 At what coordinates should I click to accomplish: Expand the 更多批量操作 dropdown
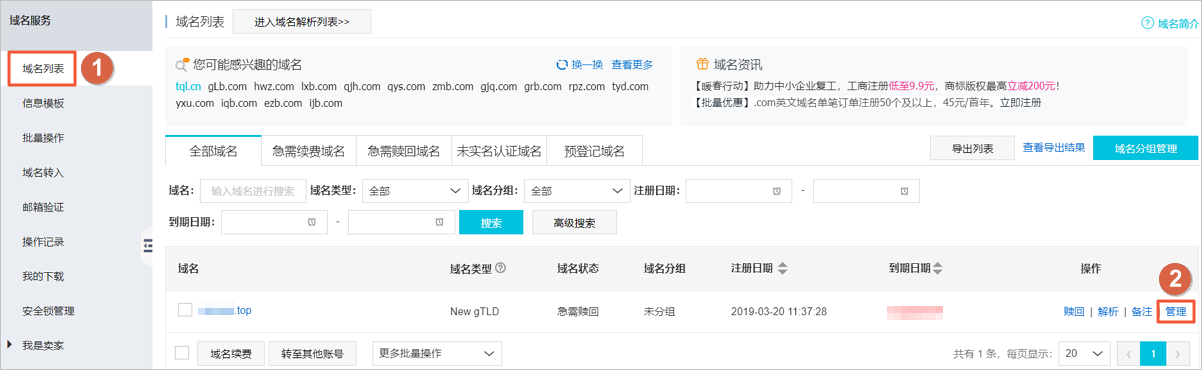(x=437, y=353)
